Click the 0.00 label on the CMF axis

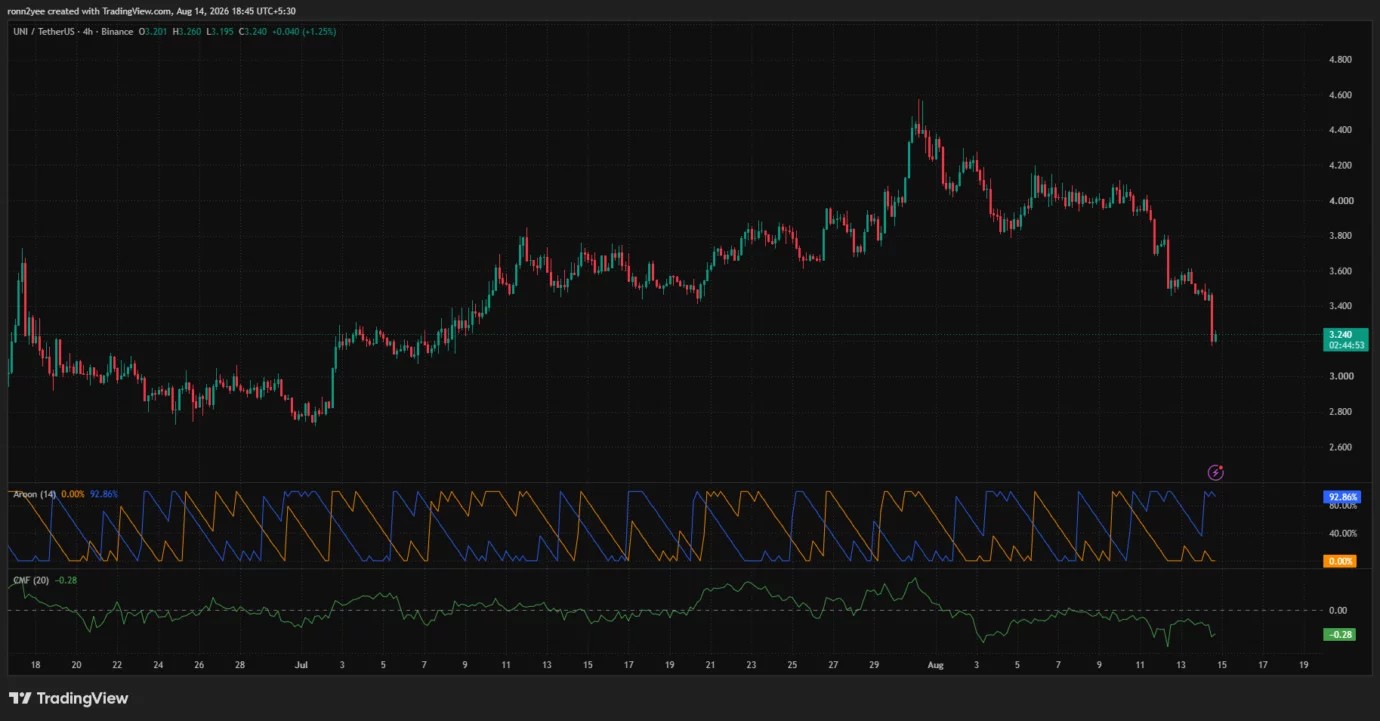click(1337, 610)
